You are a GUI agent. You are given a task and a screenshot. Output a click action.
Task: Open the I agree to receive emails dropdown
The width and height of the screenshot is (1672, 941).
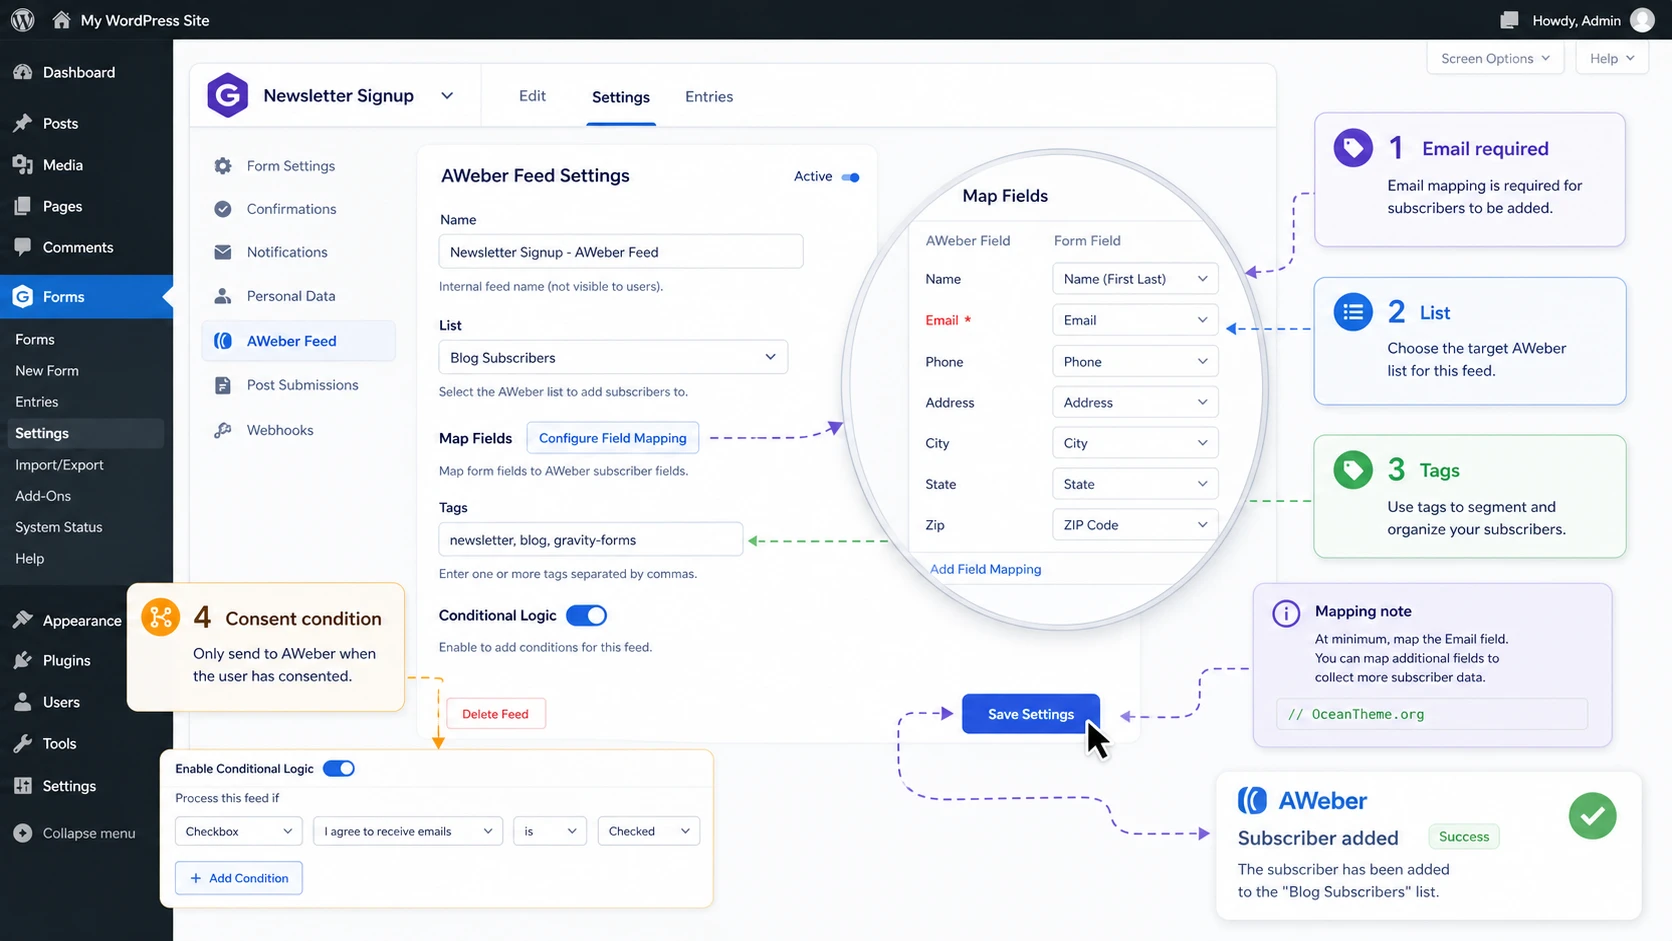(x=408, y=831)
